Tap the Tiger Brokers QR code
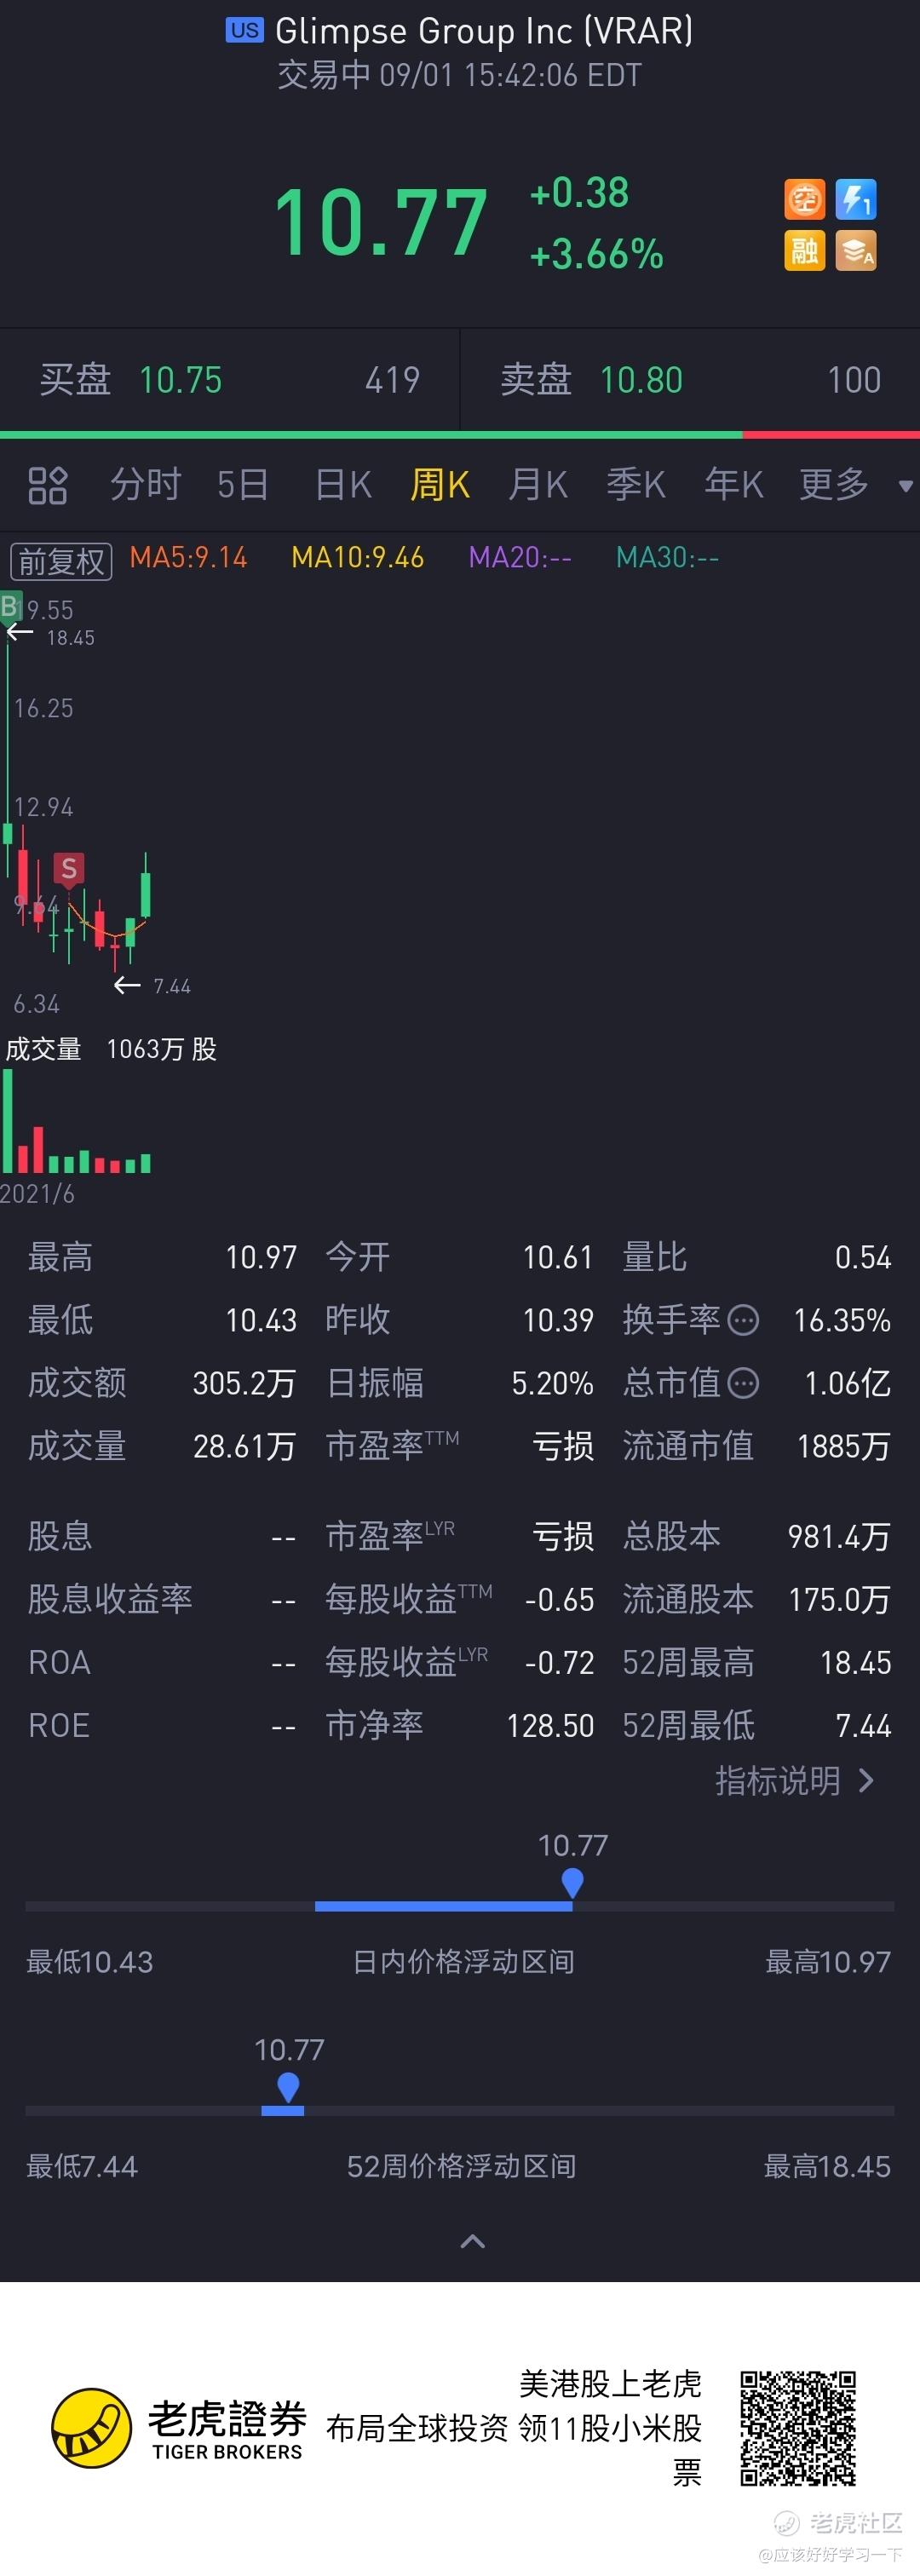The image size is (920, 2576). pos(798,2428)
